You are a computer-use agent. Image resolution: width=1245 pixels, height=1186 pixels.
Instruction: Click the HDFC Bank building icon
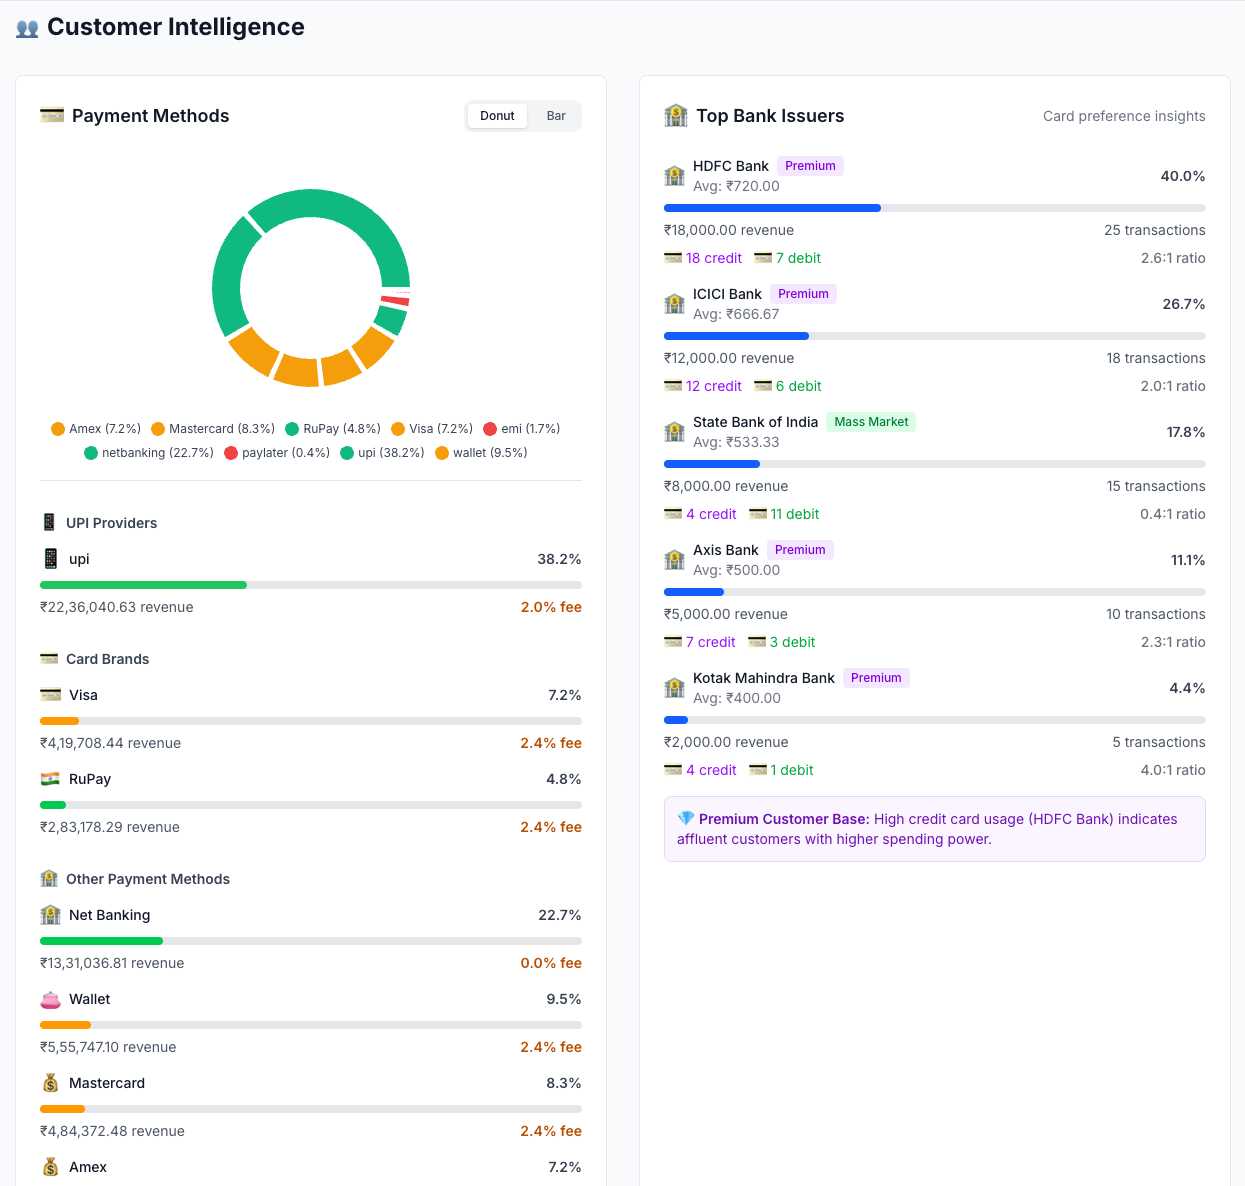(x=675, y=176)
